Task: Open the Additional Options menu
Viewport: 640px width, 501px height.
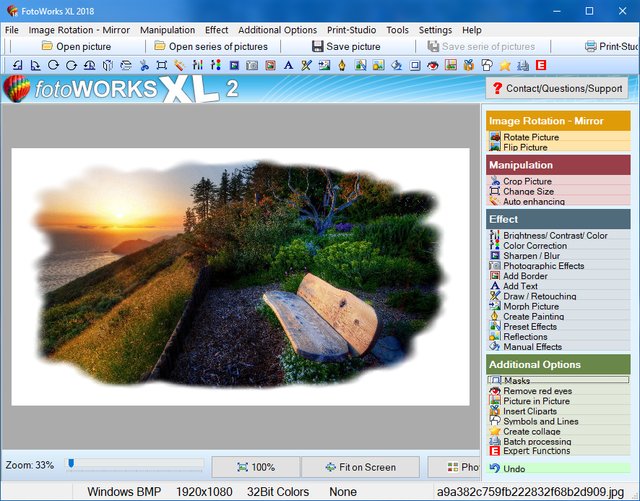Action: [278, 30]
